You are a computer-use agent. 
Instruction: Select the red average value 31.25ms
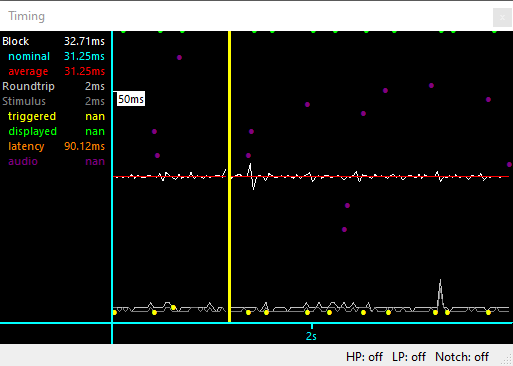(84, 71)
